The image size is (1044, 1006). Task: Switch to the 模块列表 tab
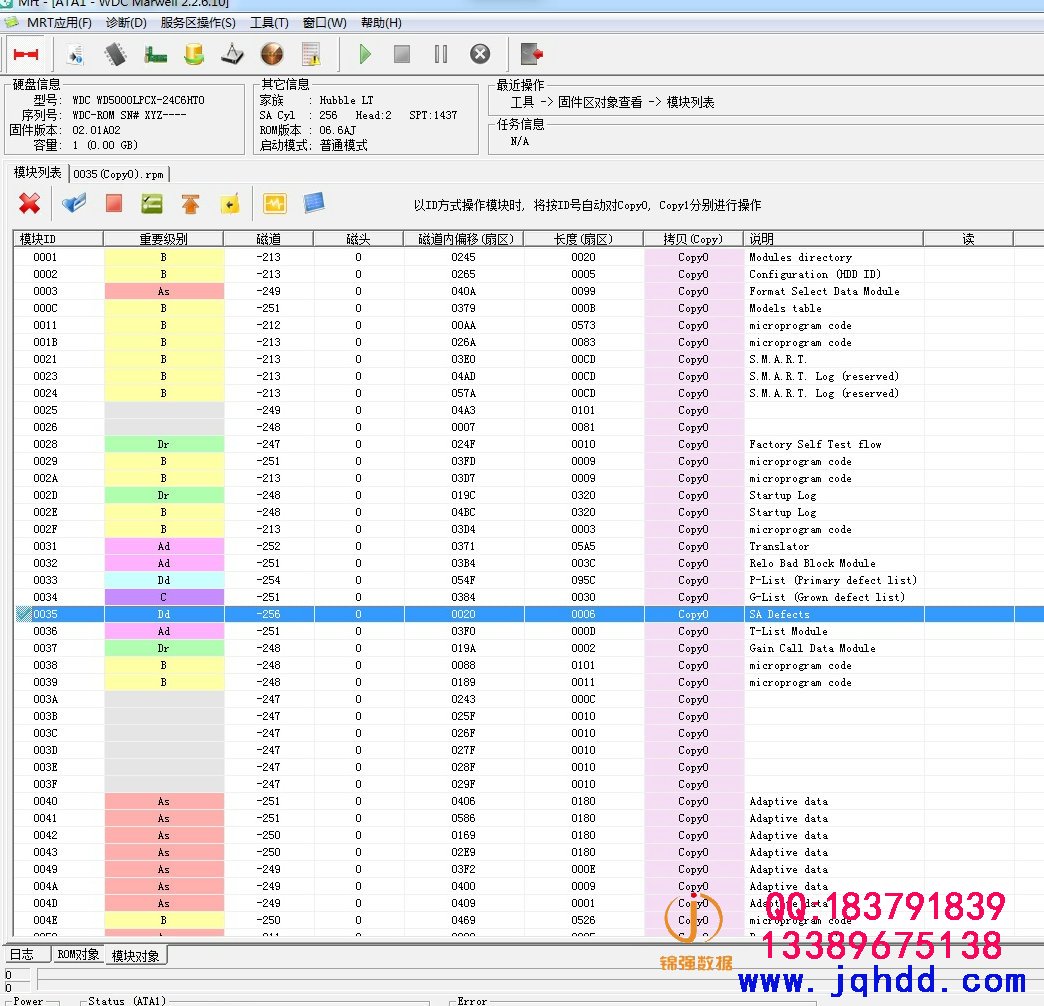[x=37, y=172]
